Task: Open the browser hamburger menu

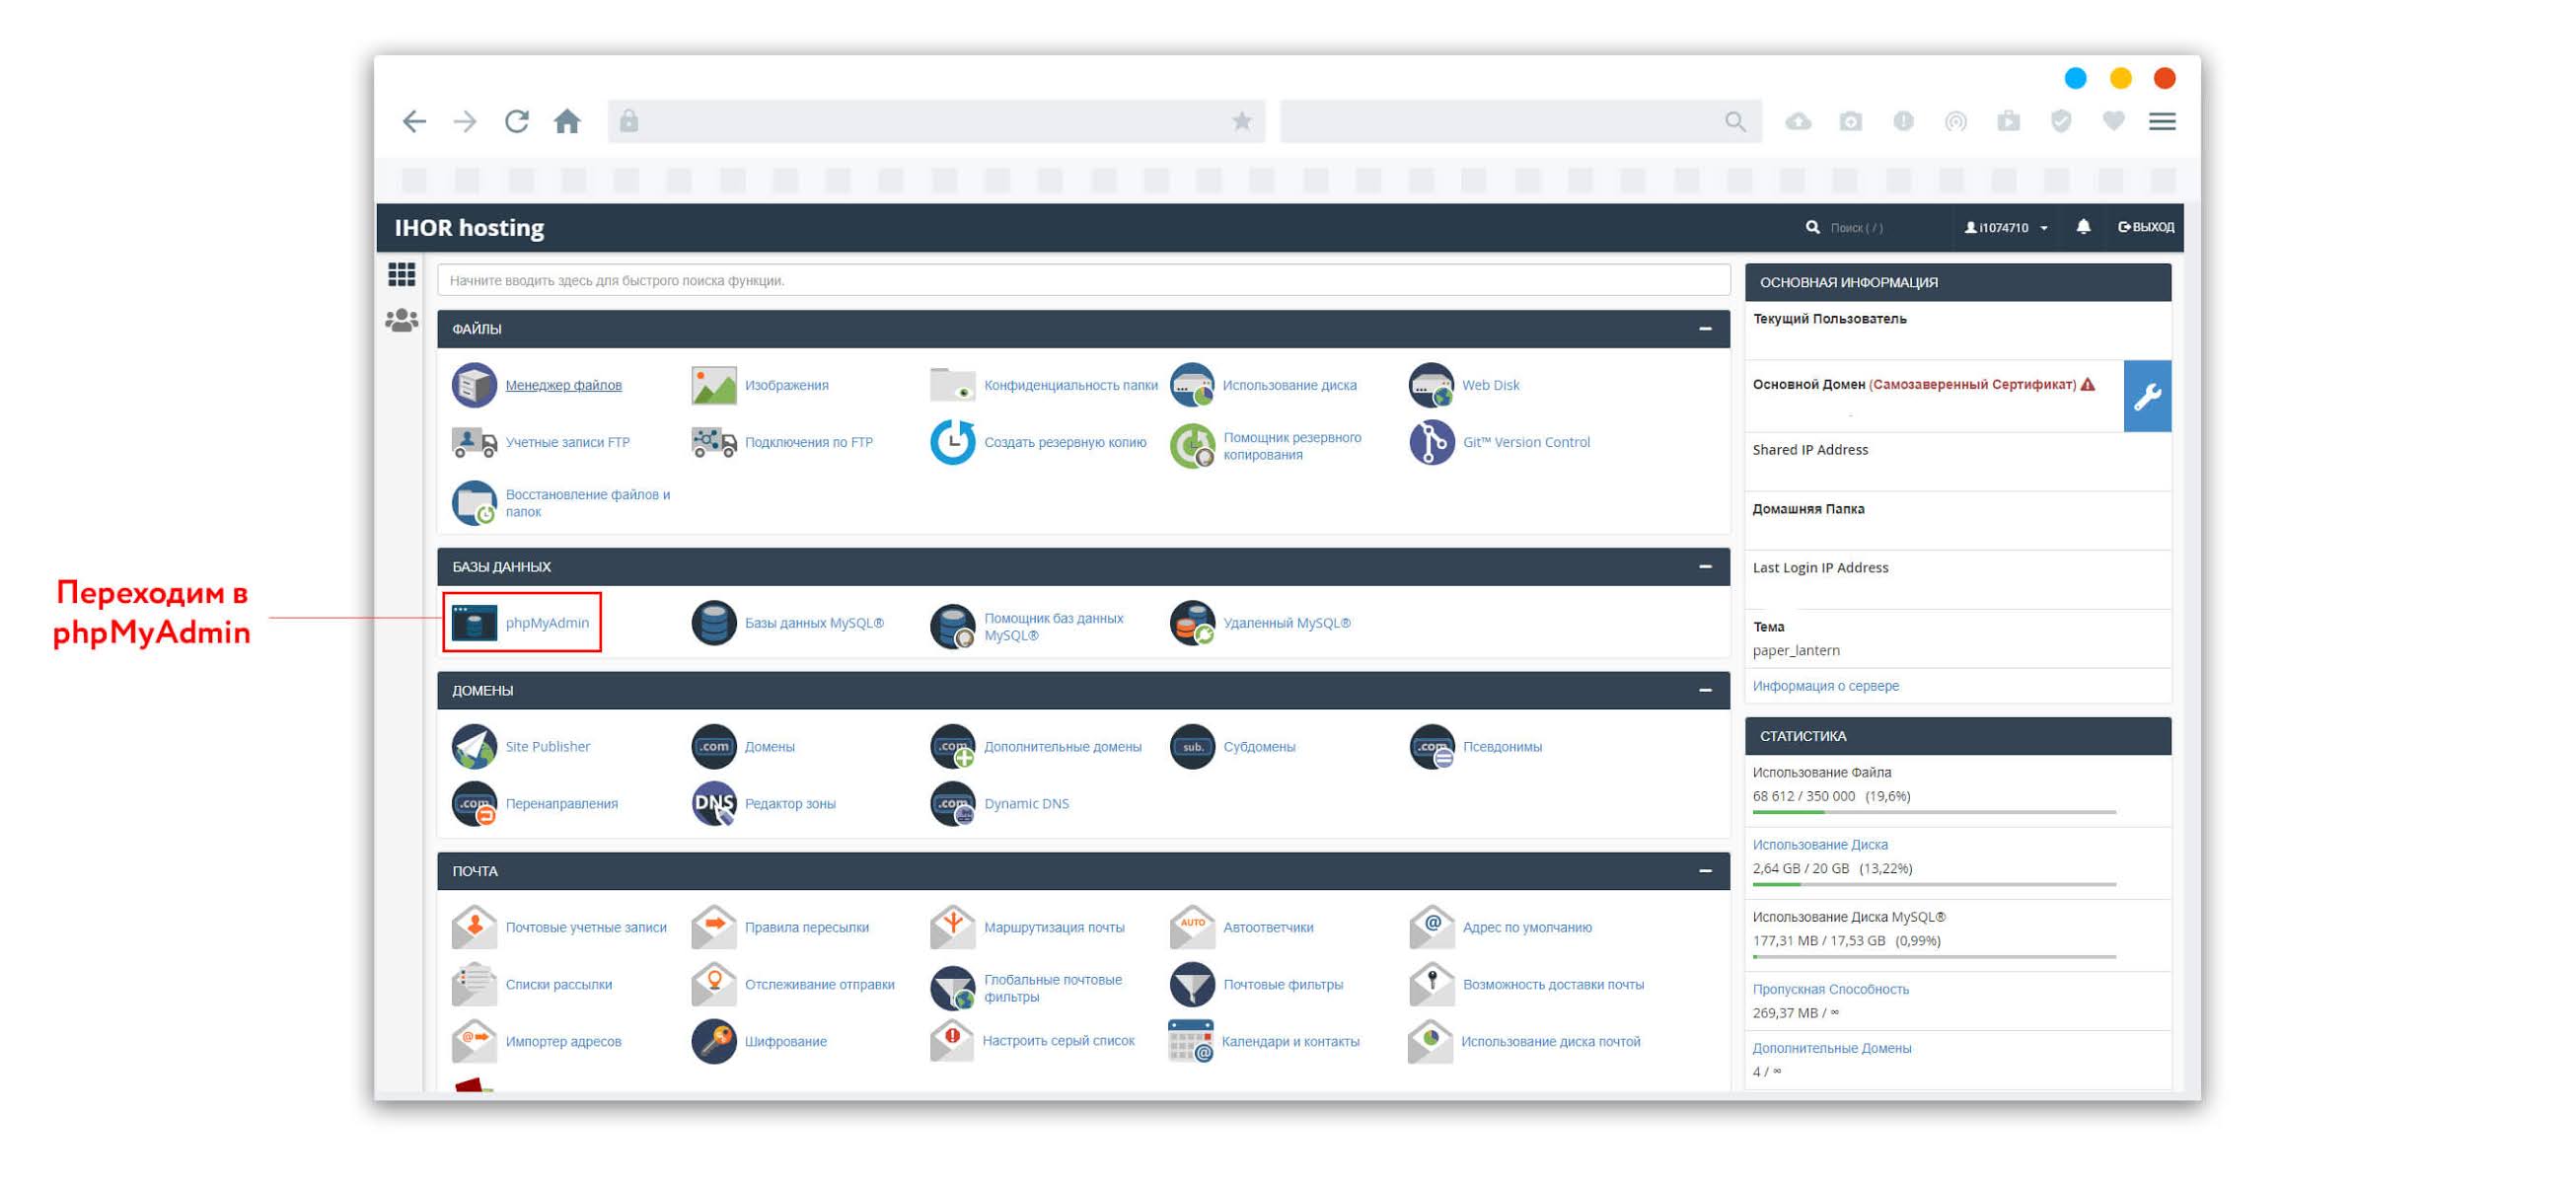Action: click(2162, 121)
